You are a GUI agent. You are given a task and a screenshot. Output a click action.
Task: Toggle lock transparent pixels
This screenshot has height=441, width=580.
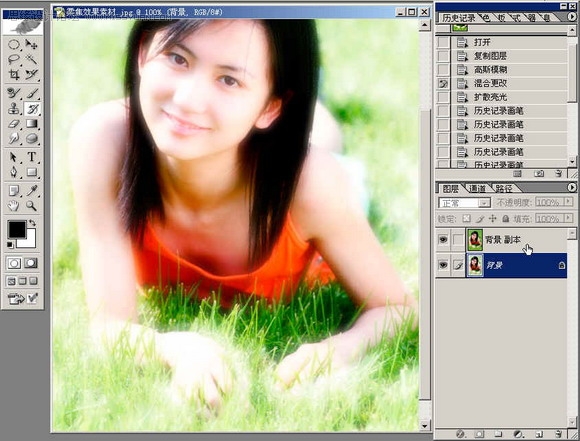pos(467,219)
